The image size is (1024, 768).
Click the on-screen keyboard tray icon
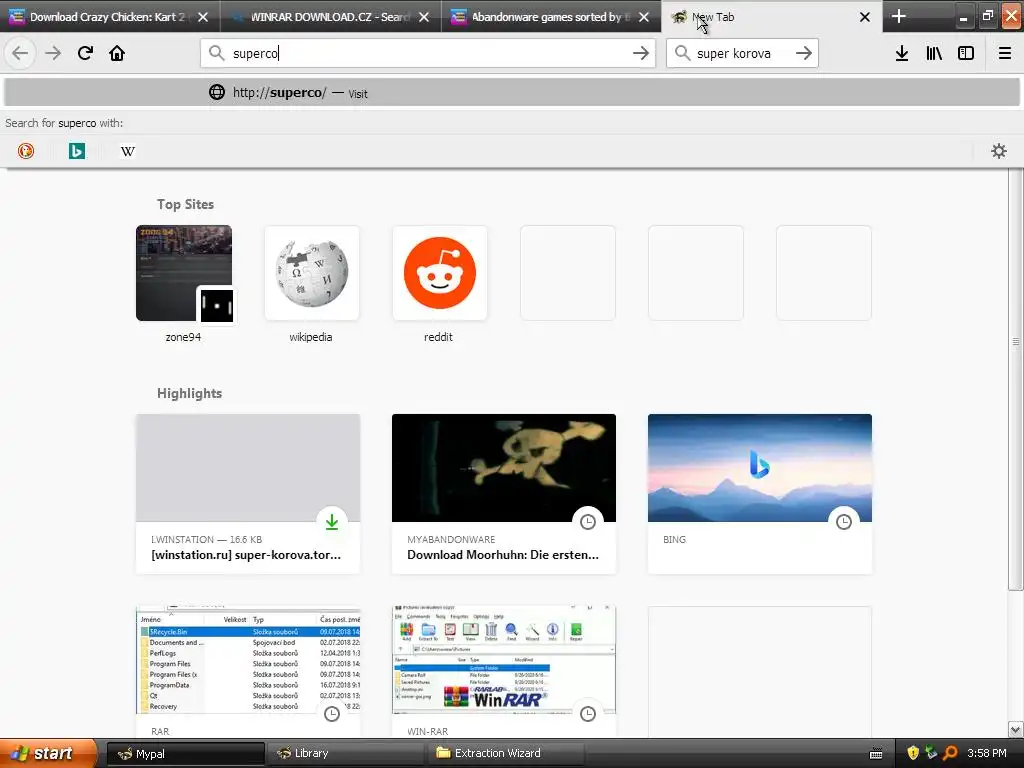[x=876, y=754]
